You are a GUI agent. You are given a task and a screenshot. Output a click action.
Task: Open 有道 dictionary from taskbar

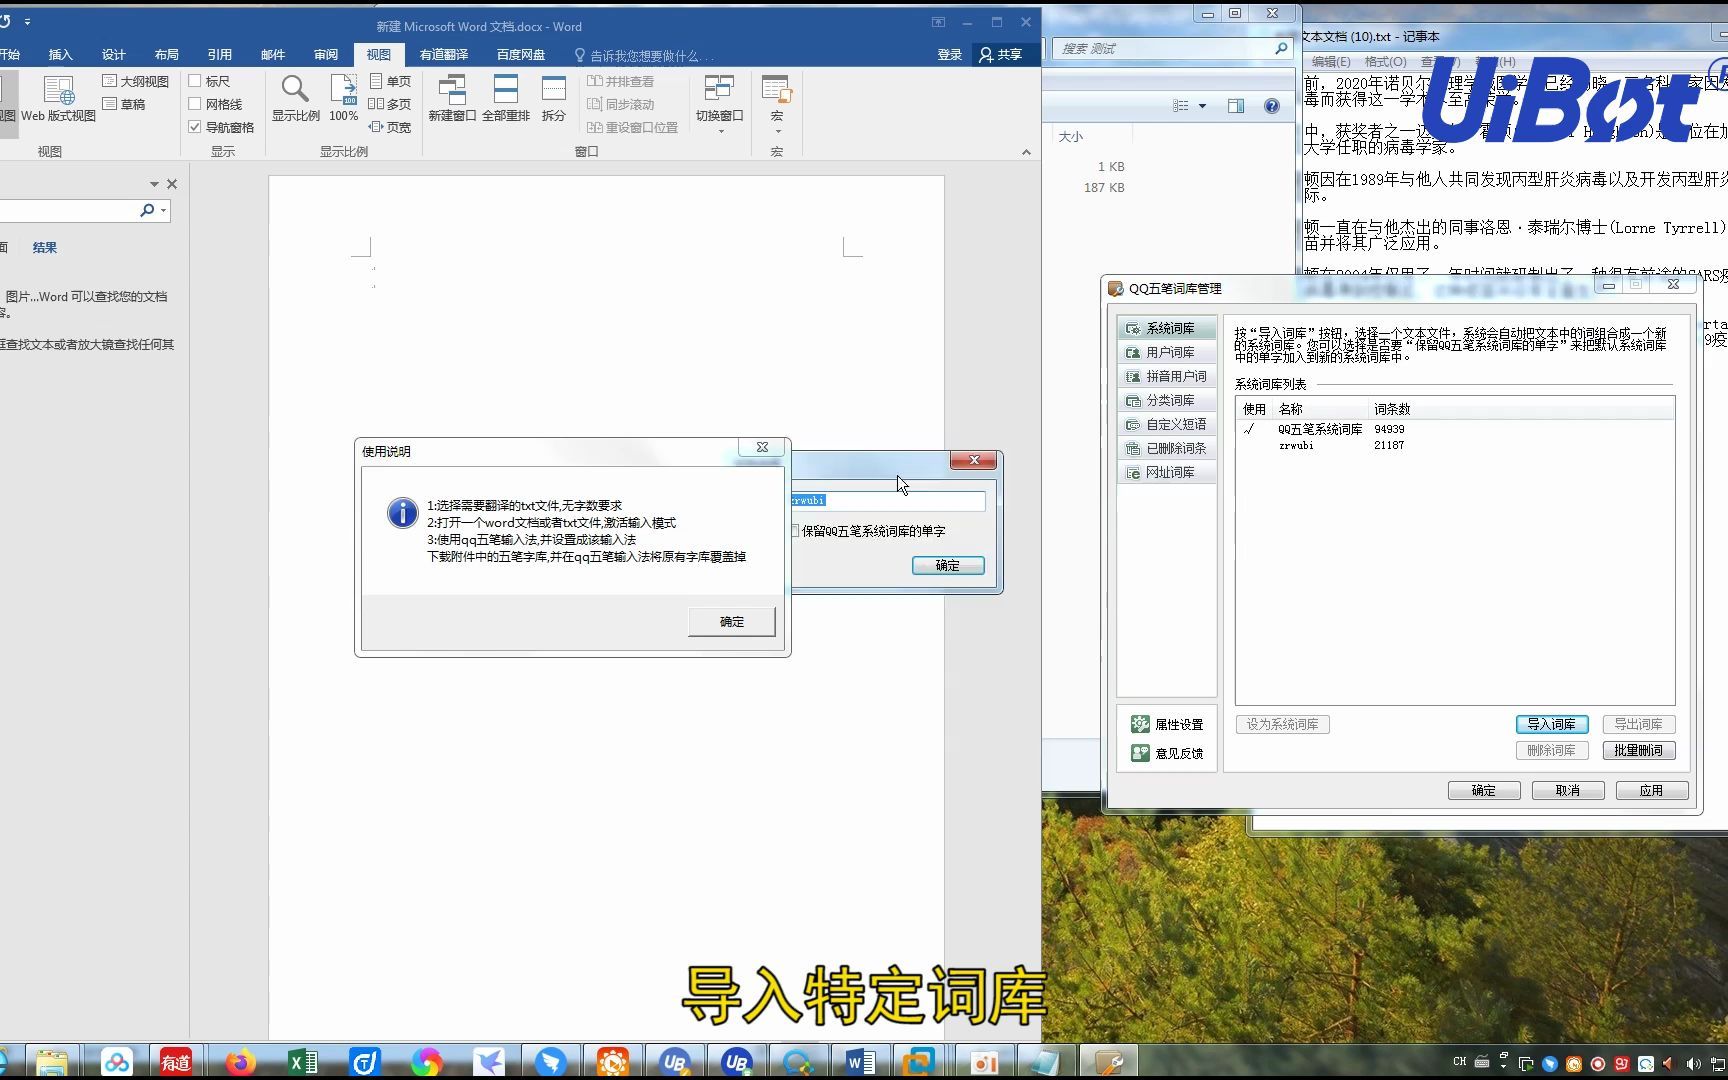click(x=176, y=1062)
